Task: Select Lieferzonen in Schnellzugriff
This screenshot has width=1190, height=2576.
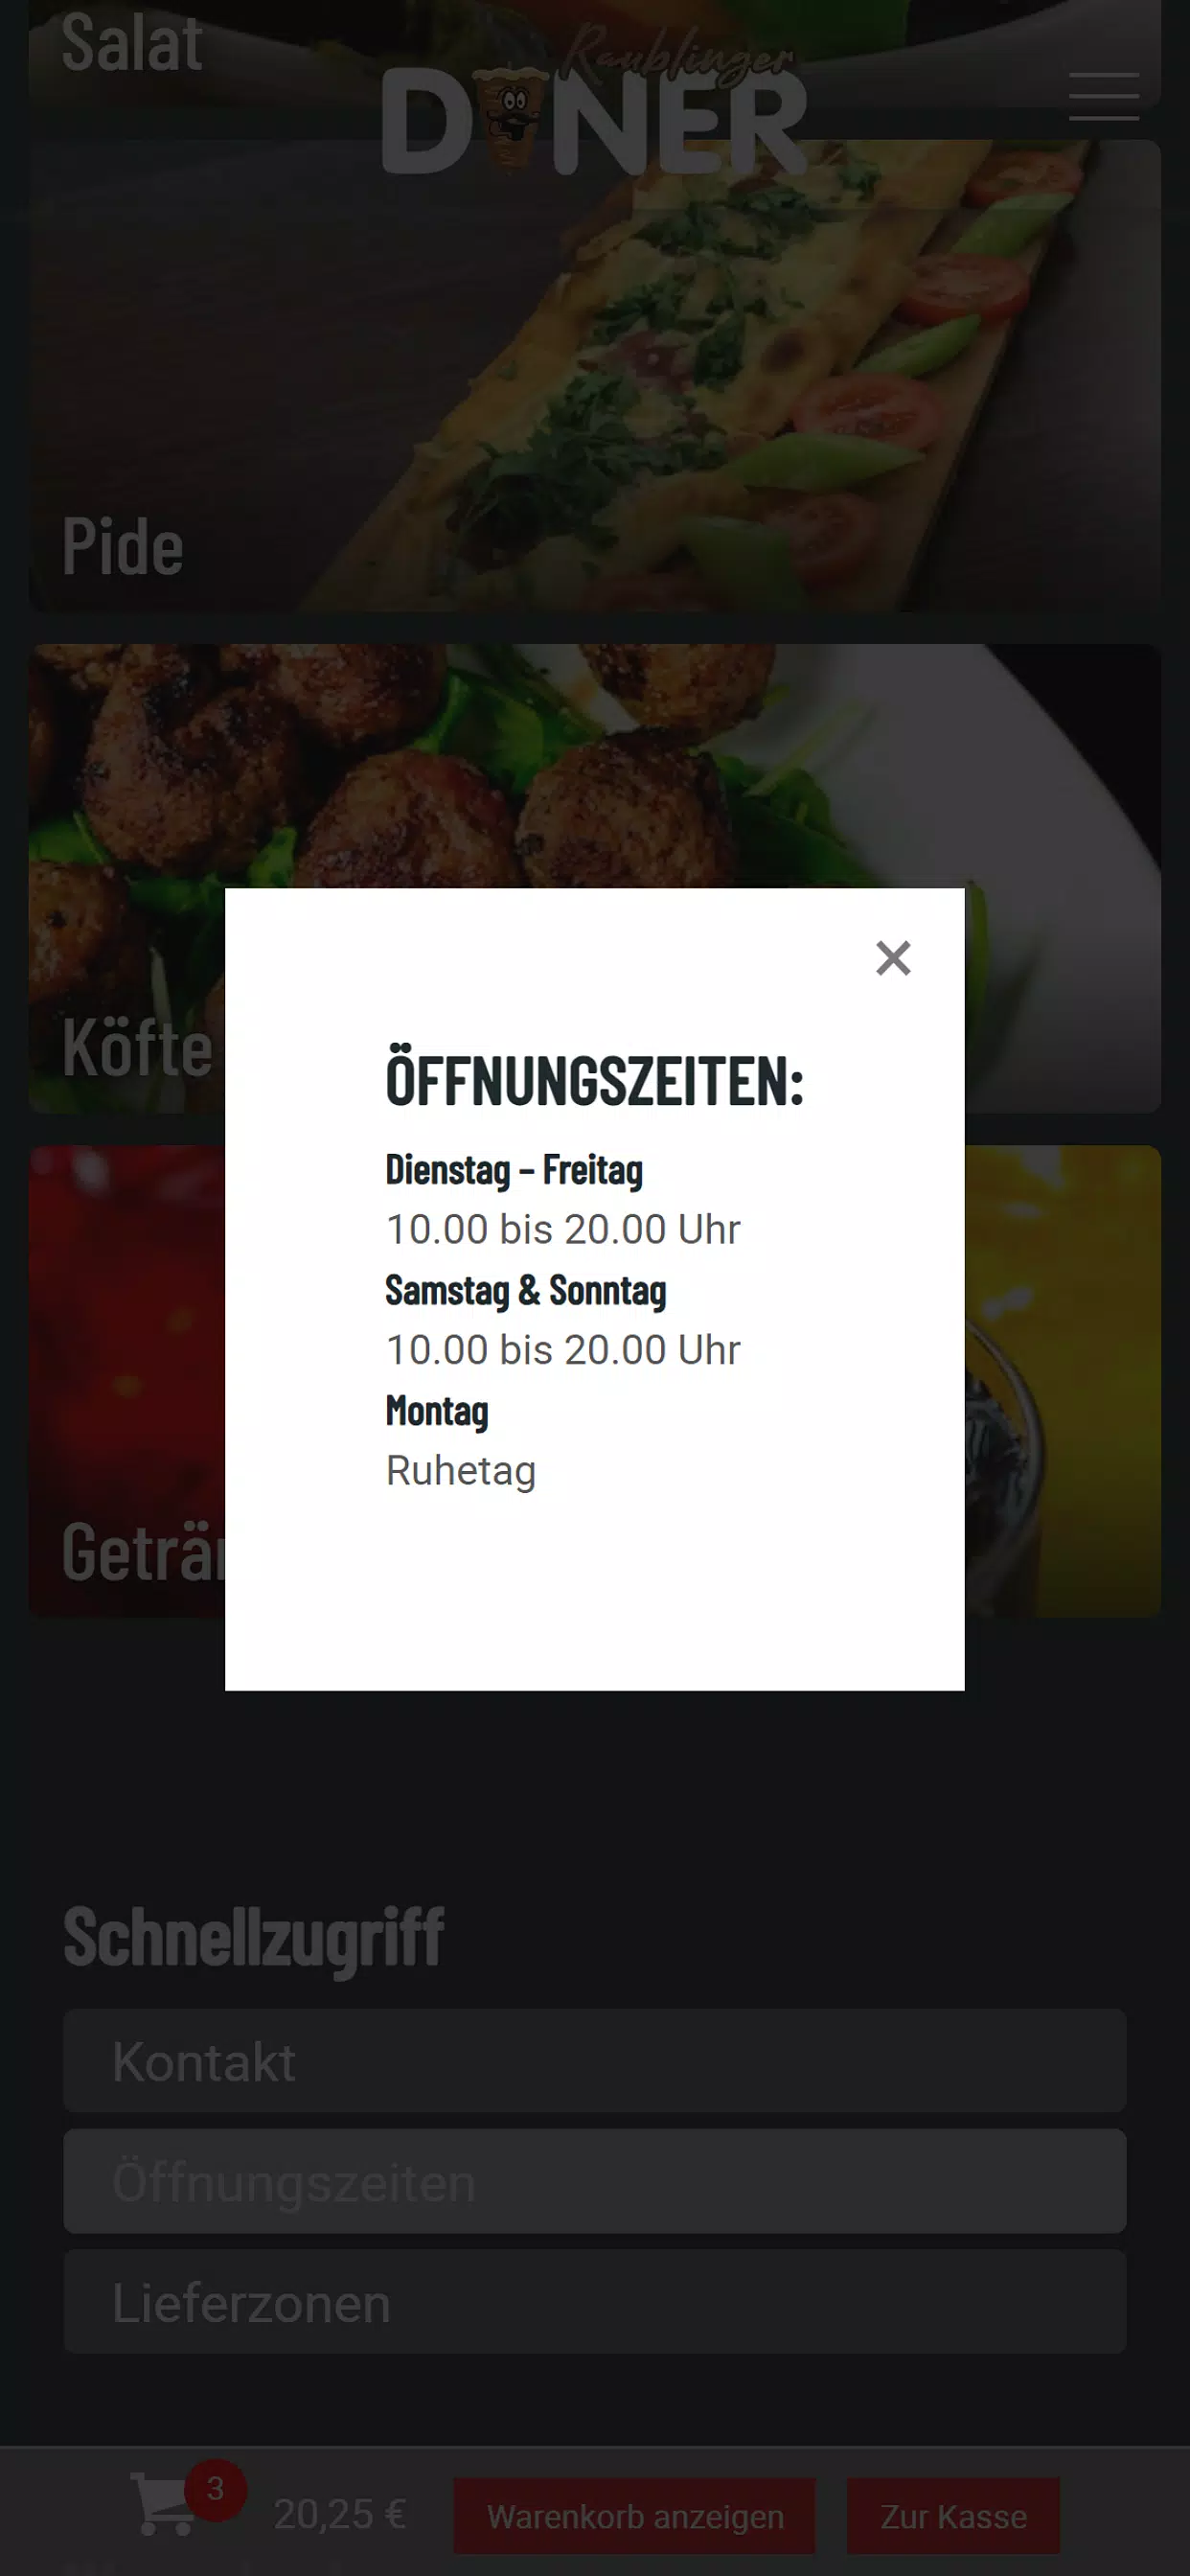Action: [x=594, y=2301]
